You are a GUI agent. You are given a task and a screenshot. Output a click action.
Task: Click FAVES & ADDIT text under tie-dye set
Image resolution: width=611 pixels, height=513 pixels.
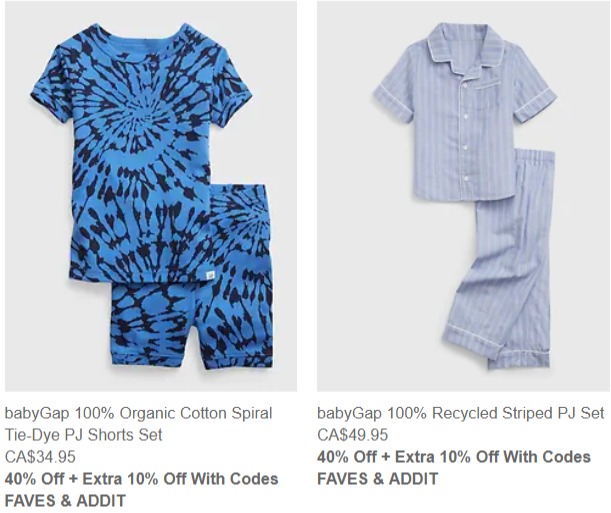(x=65, y=501)
